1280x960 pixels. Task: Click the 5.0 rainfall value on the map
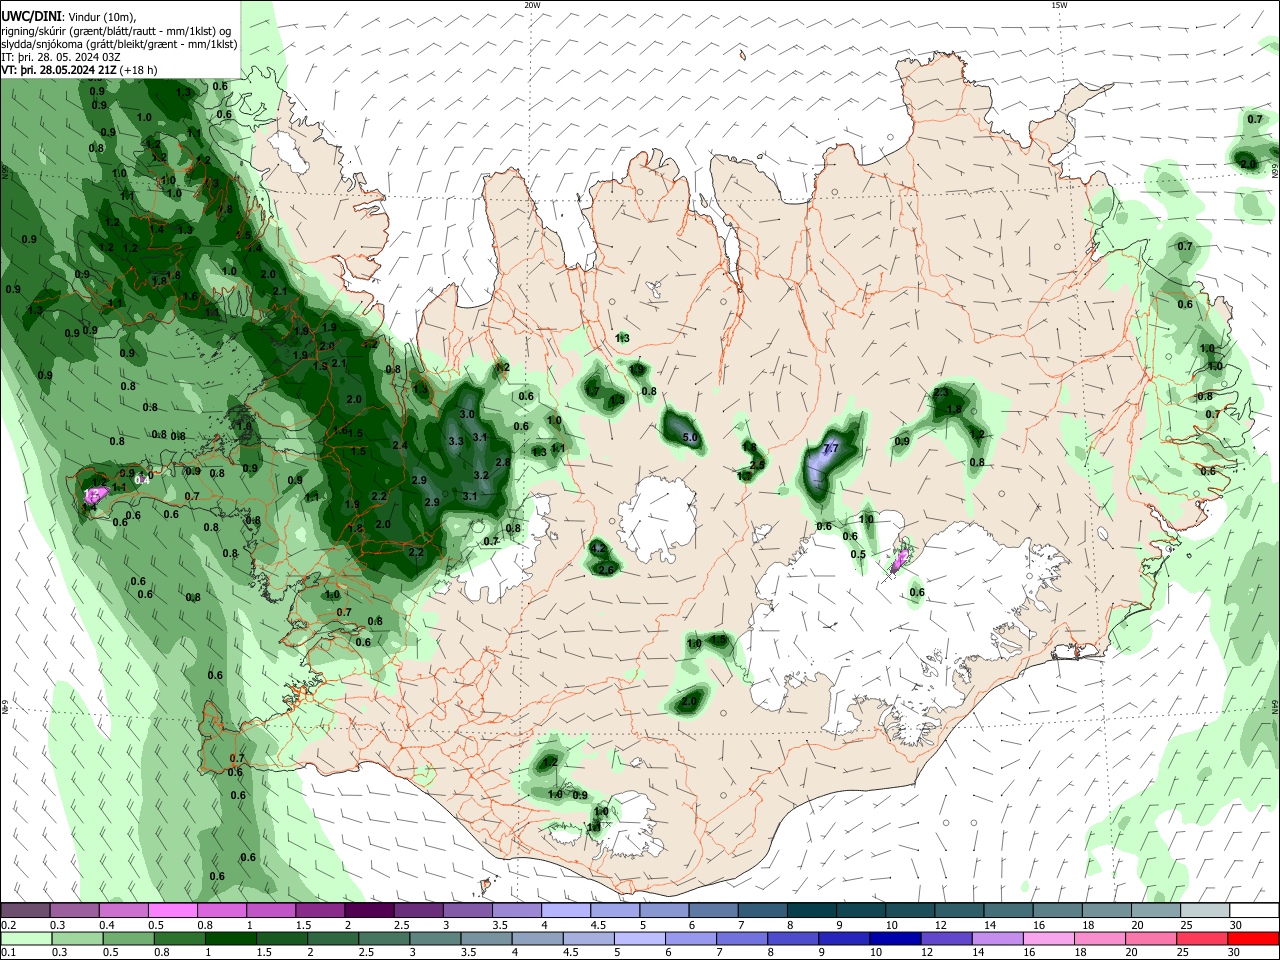(690, 437)
